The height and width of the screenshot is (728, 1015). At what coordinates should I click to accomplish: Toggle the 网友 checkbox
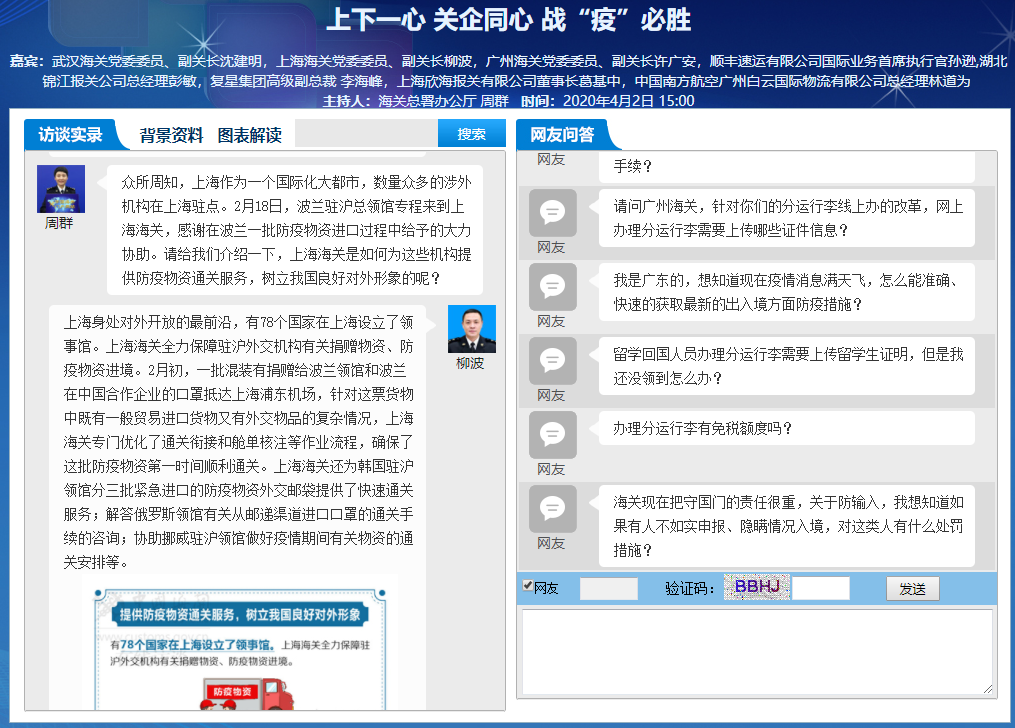pos(528,586)
